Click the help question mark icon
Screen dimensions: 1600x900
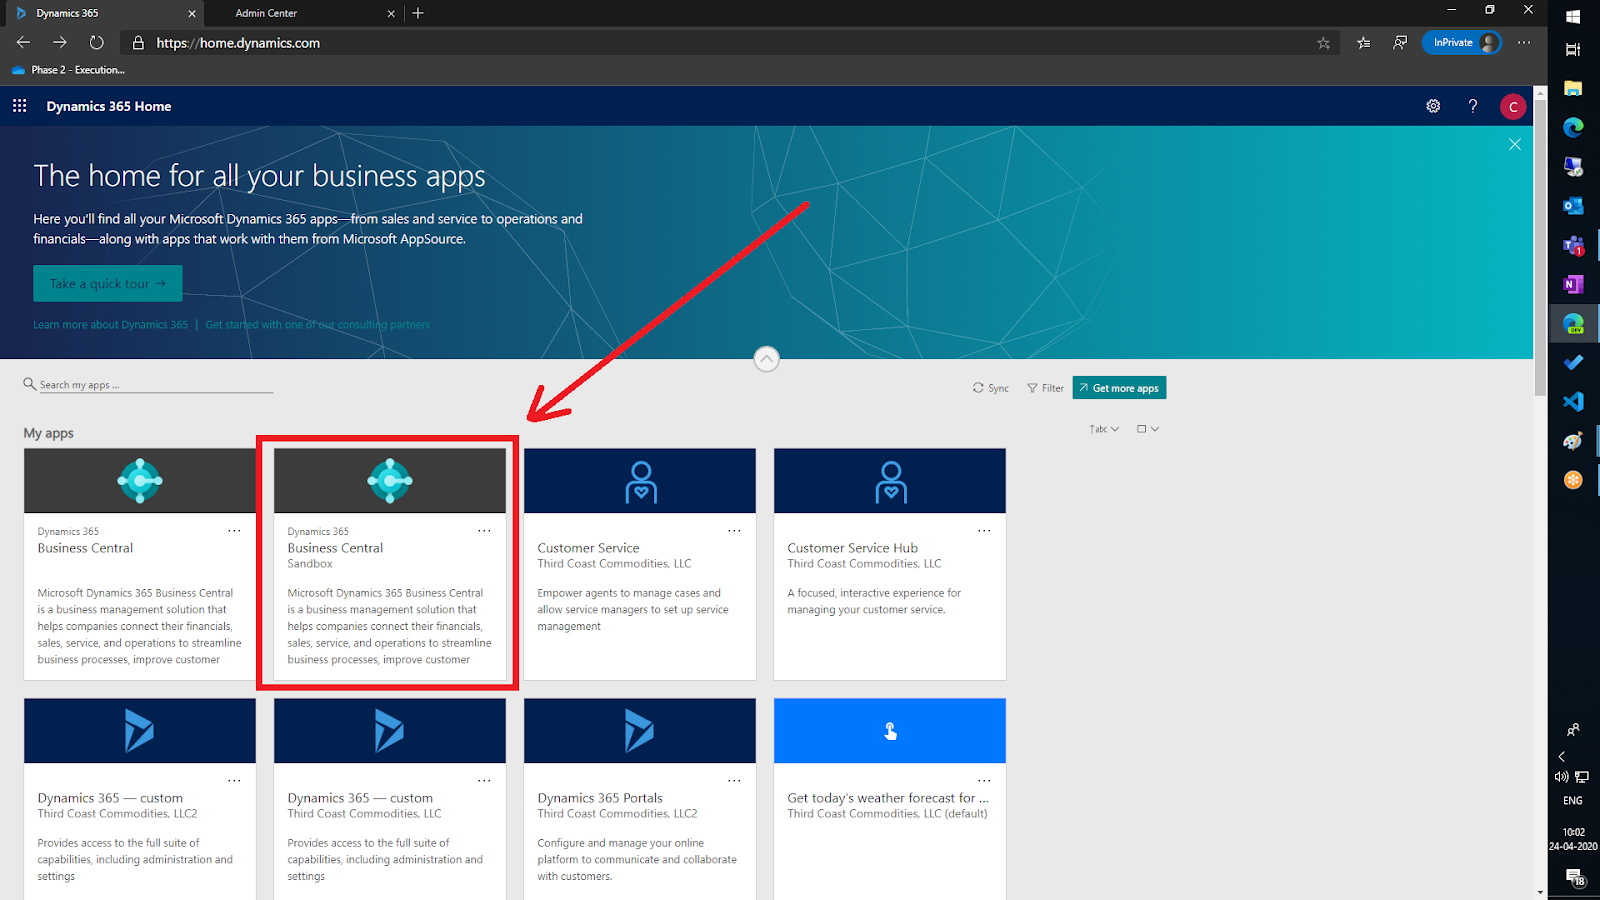point(1473,106)
